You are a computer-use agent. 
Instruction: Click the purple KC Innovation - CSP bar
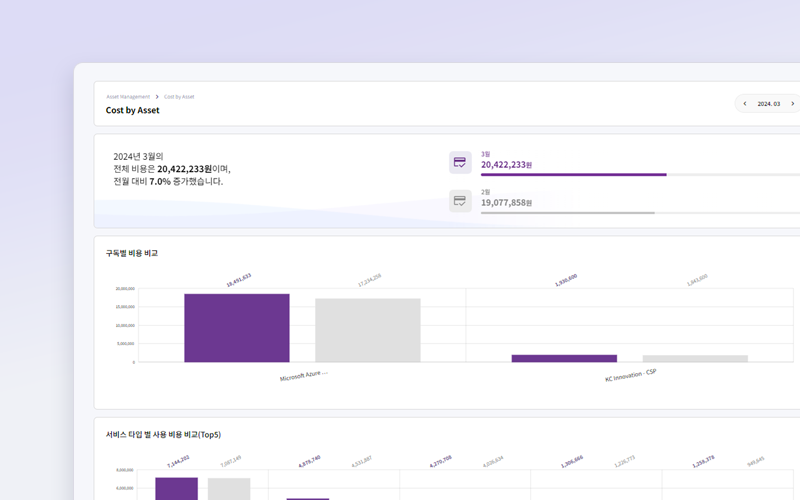[564, 359]
